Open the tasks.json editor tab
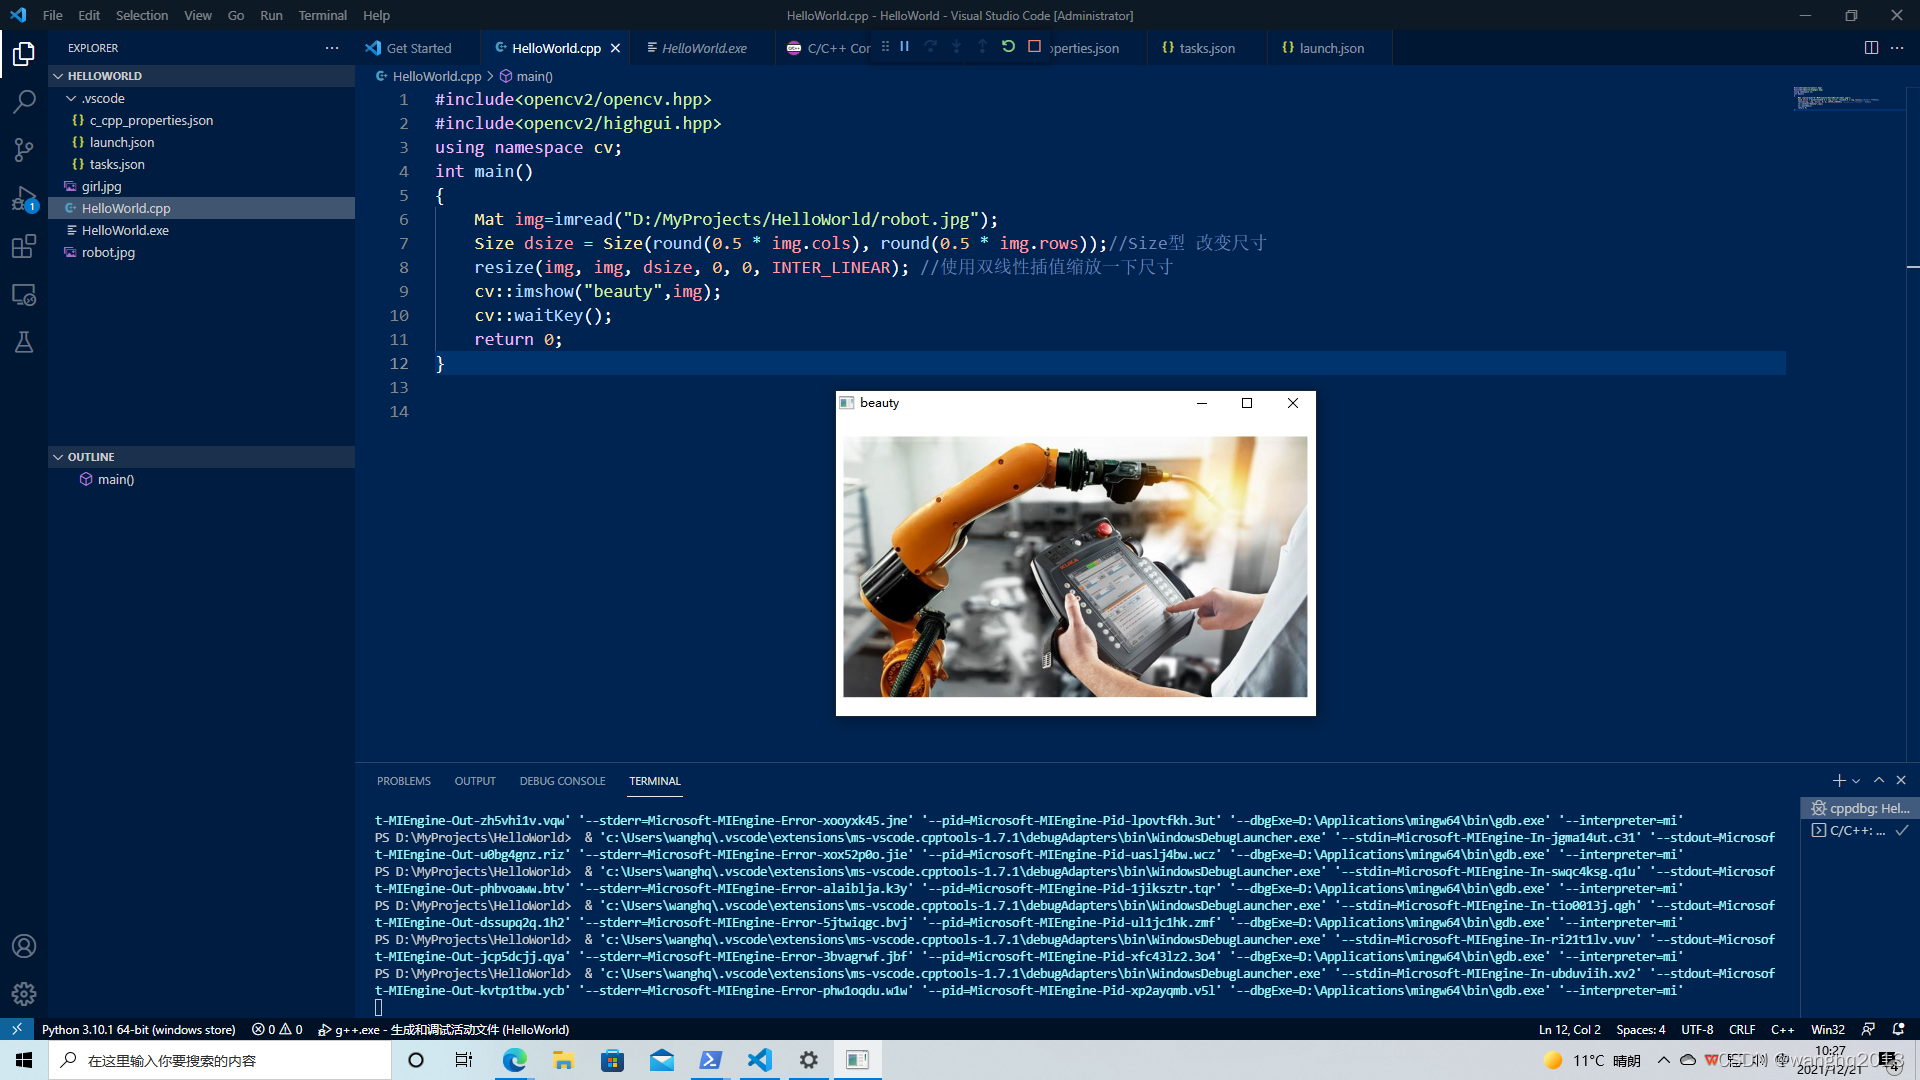This screenshot has height=1080, width=1920. [1206, 48]
